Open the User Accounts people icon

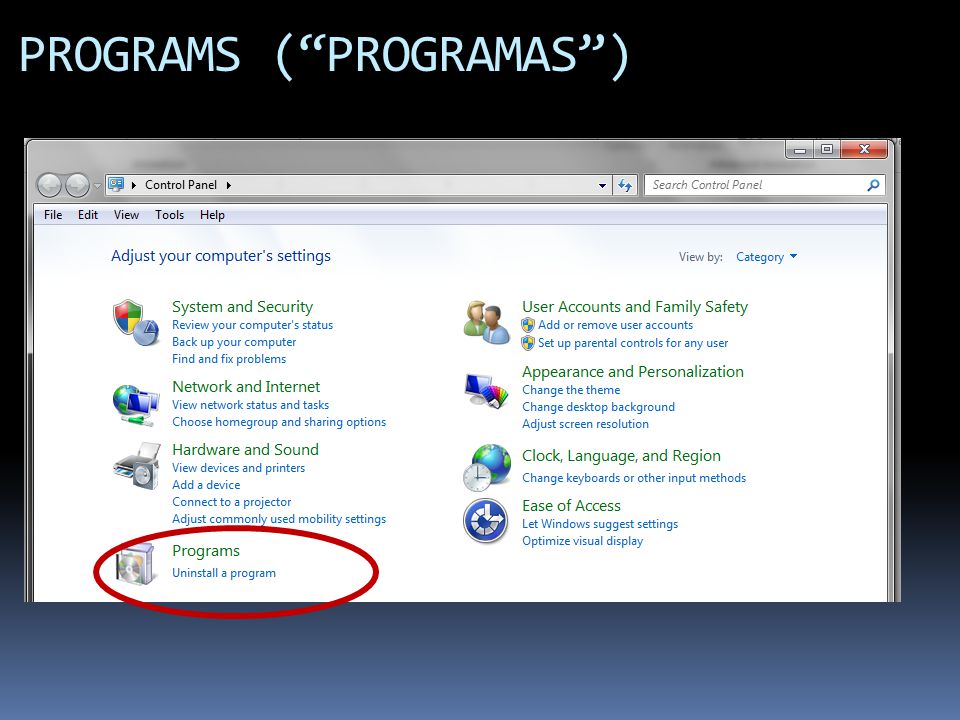[x=487, y=323]
